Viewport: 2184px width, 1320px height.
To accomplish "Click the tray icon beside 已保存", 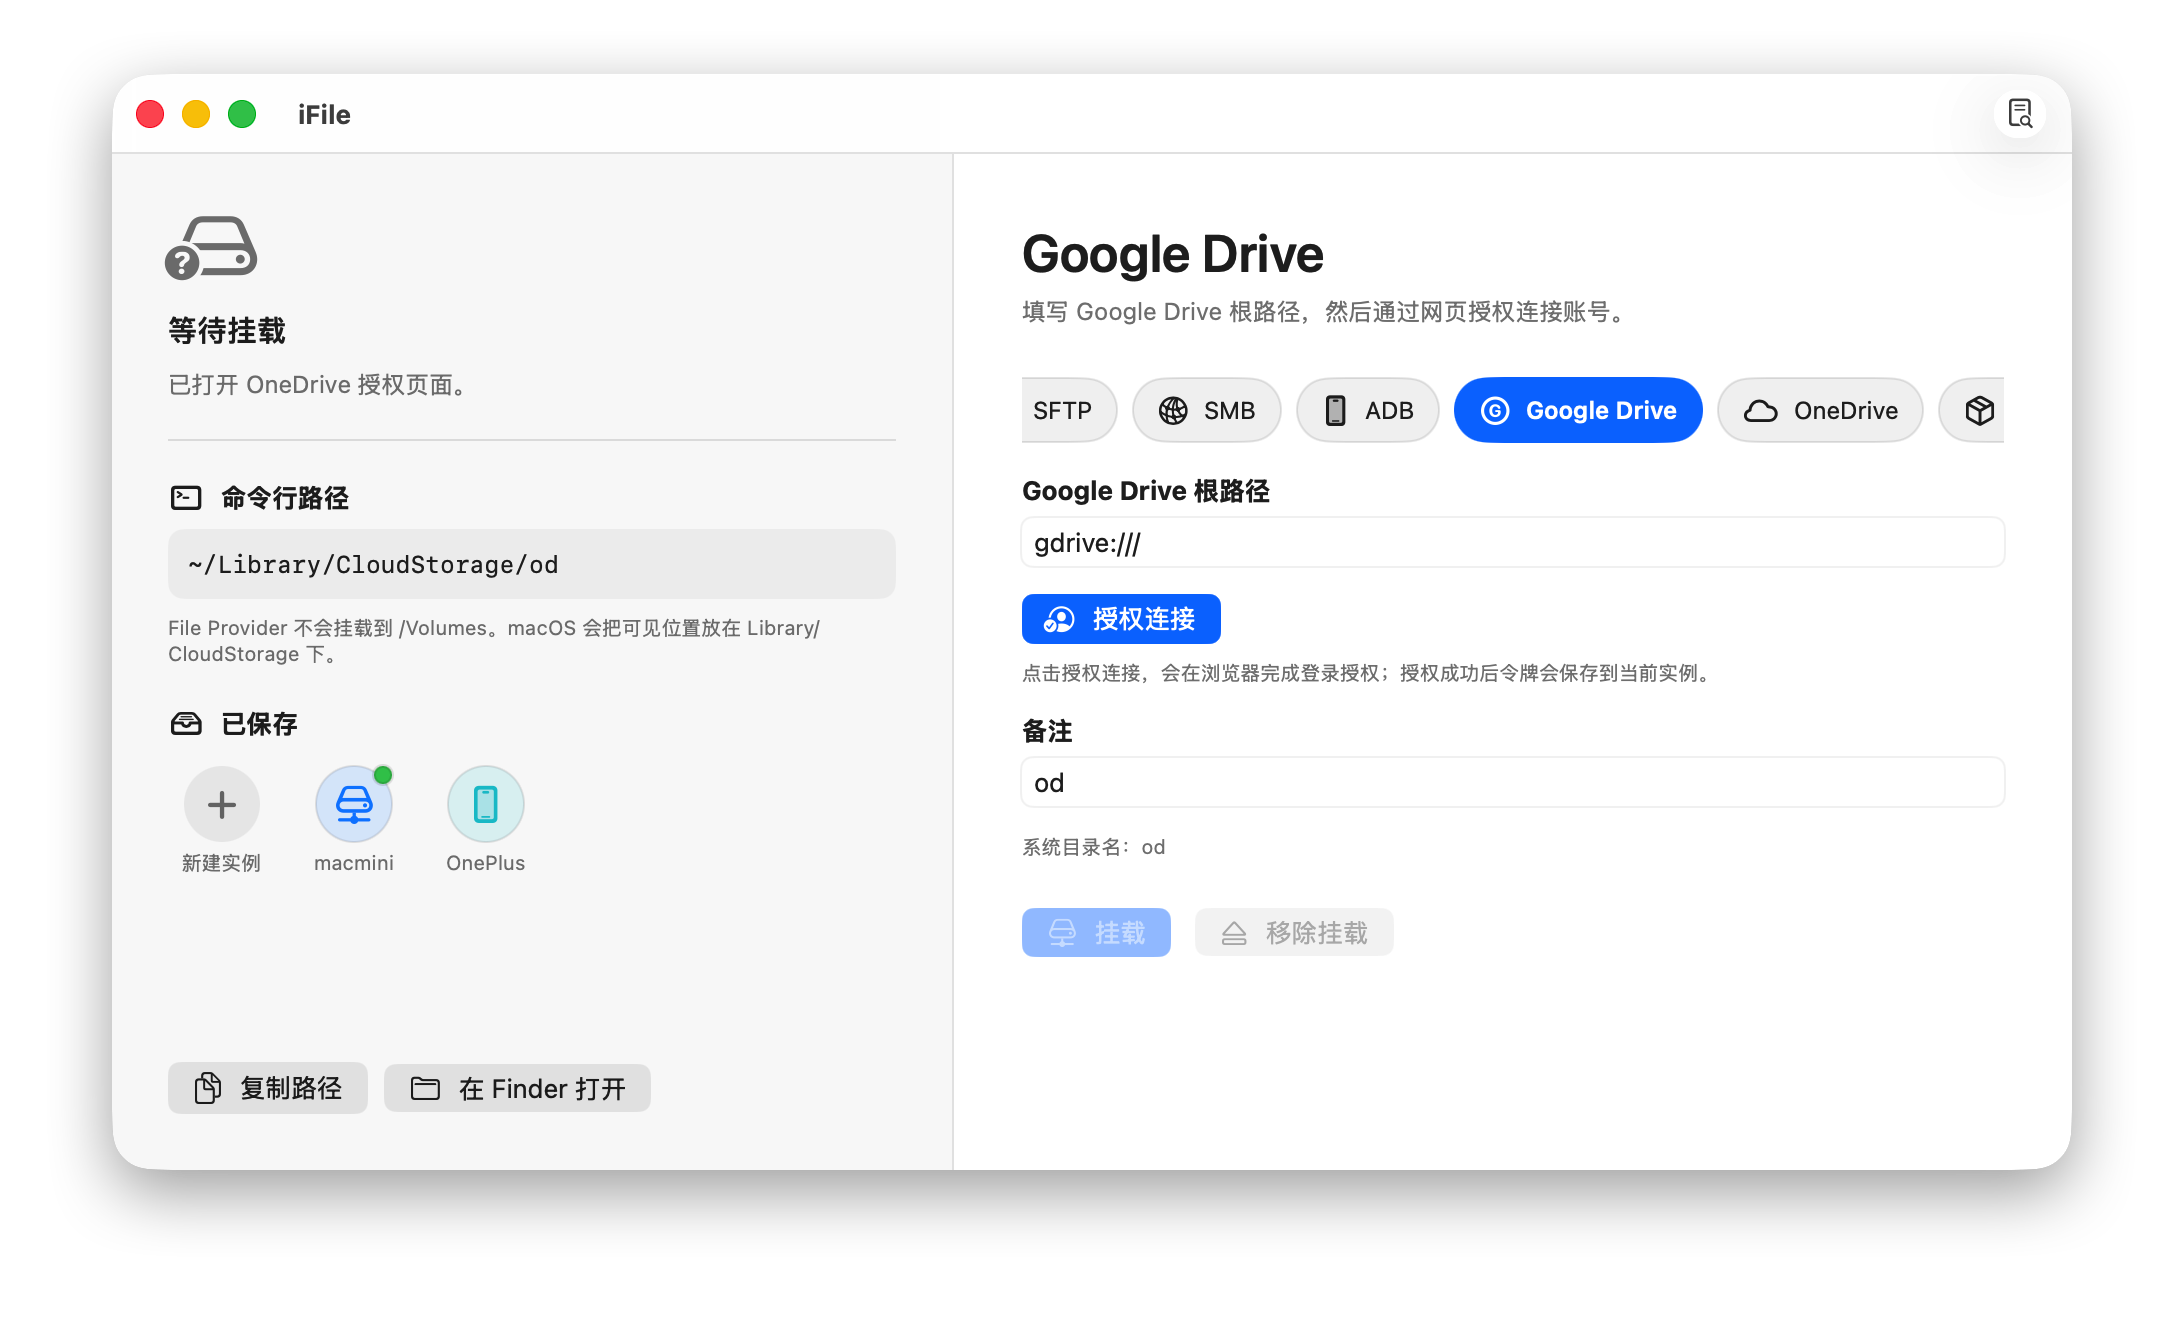I will [x=186, y=724].
